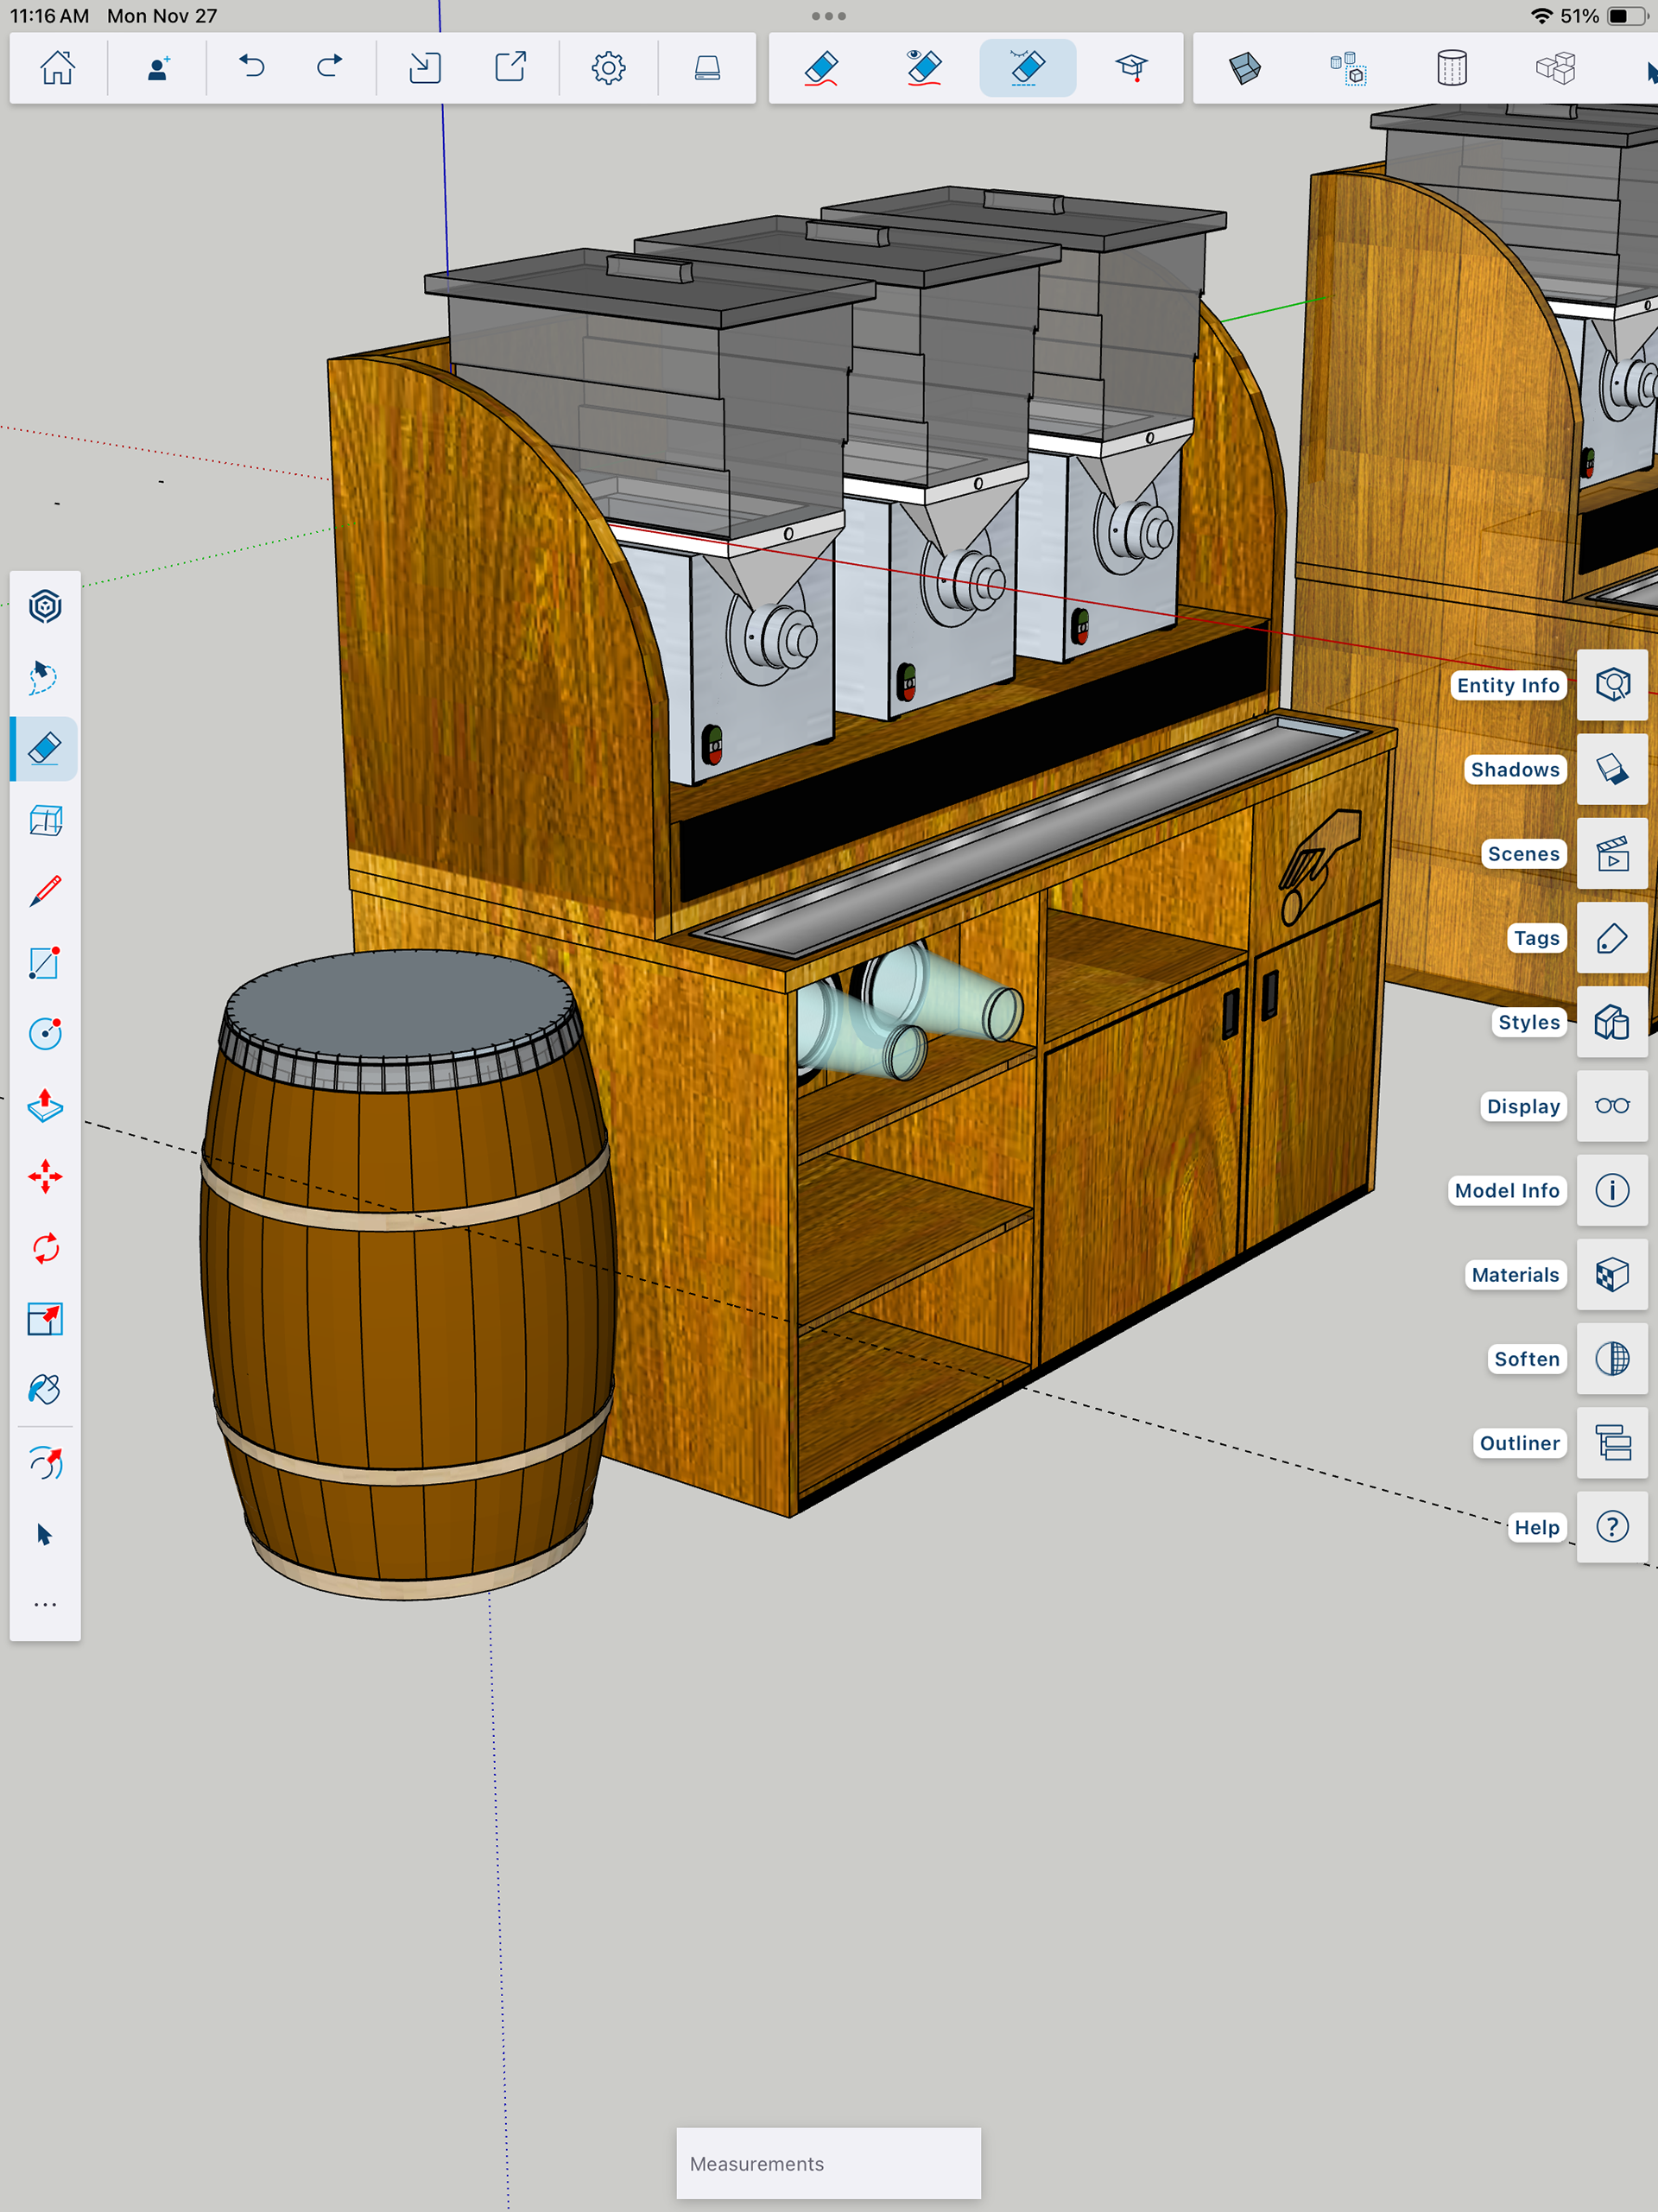Open the Tags panel label
The image size is (1658, 2212).
(x=1536, y=938)
